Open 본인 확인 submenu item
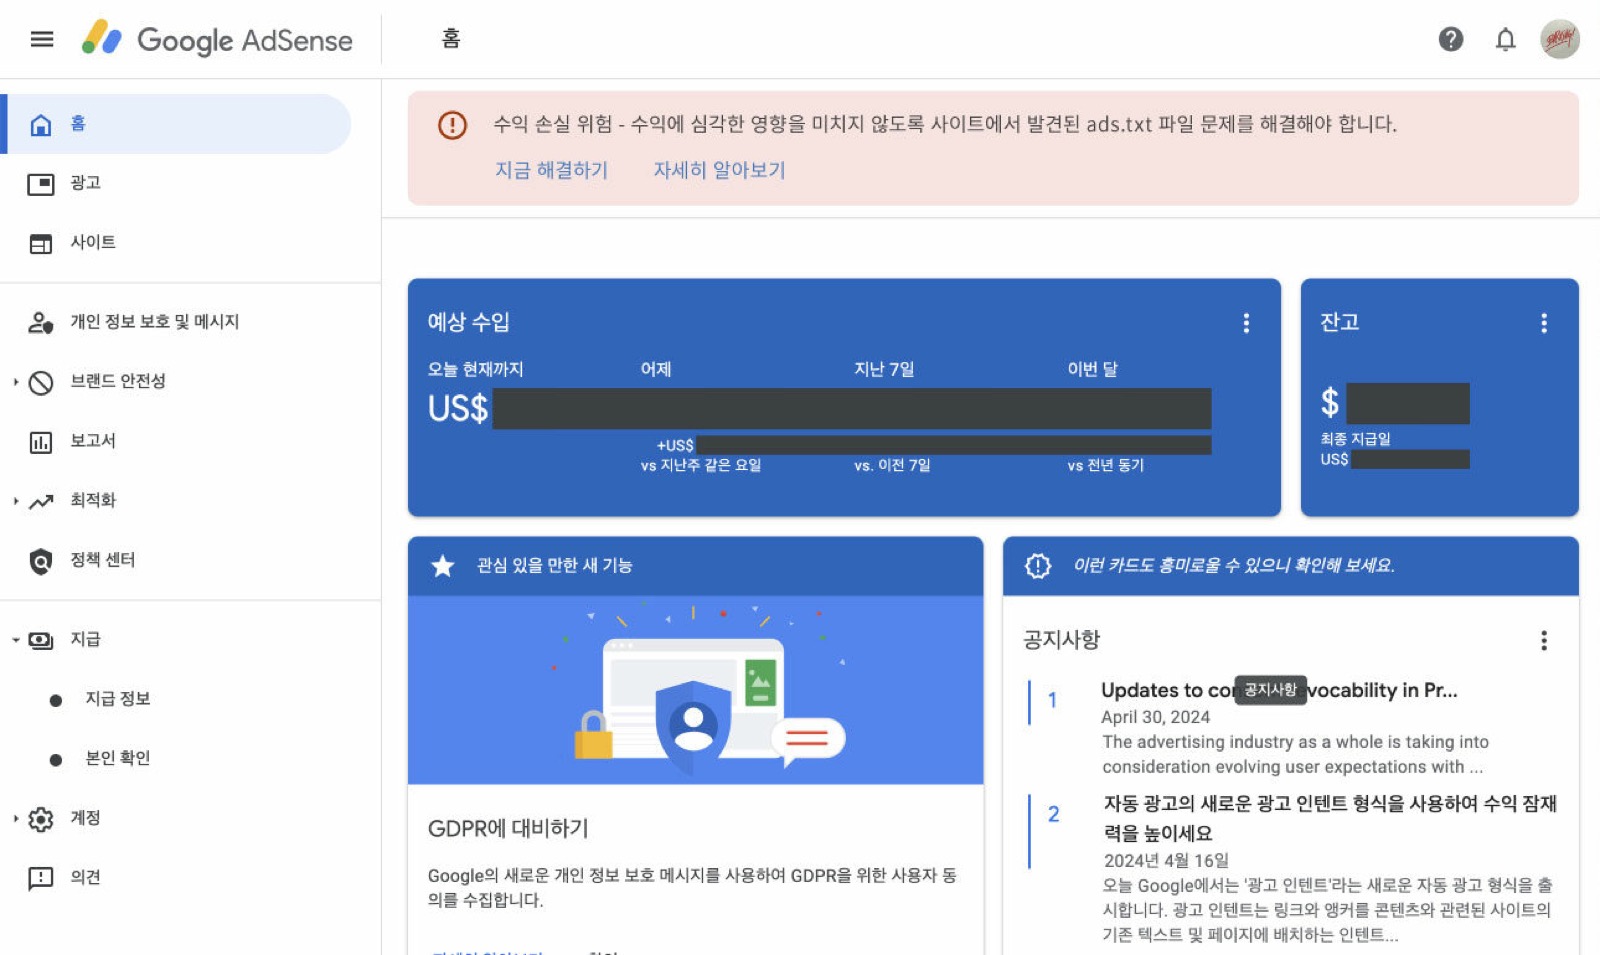 [x=117, y=758]
